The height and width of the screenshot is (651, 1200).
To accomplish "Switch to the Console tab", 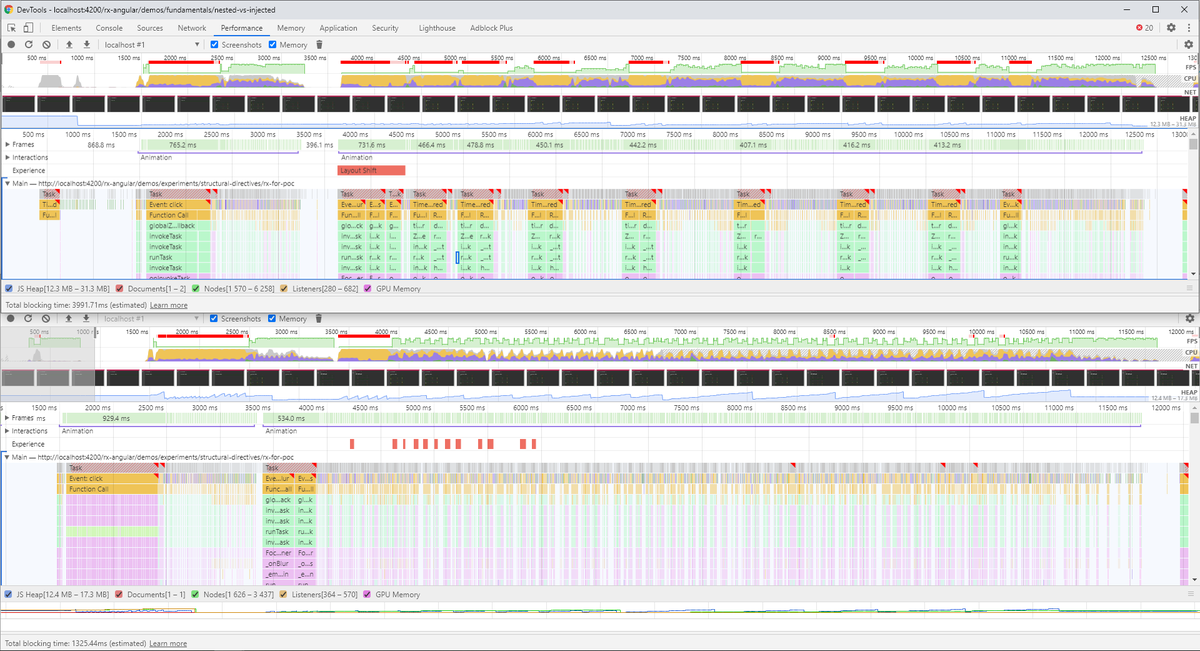I will 109,28.
